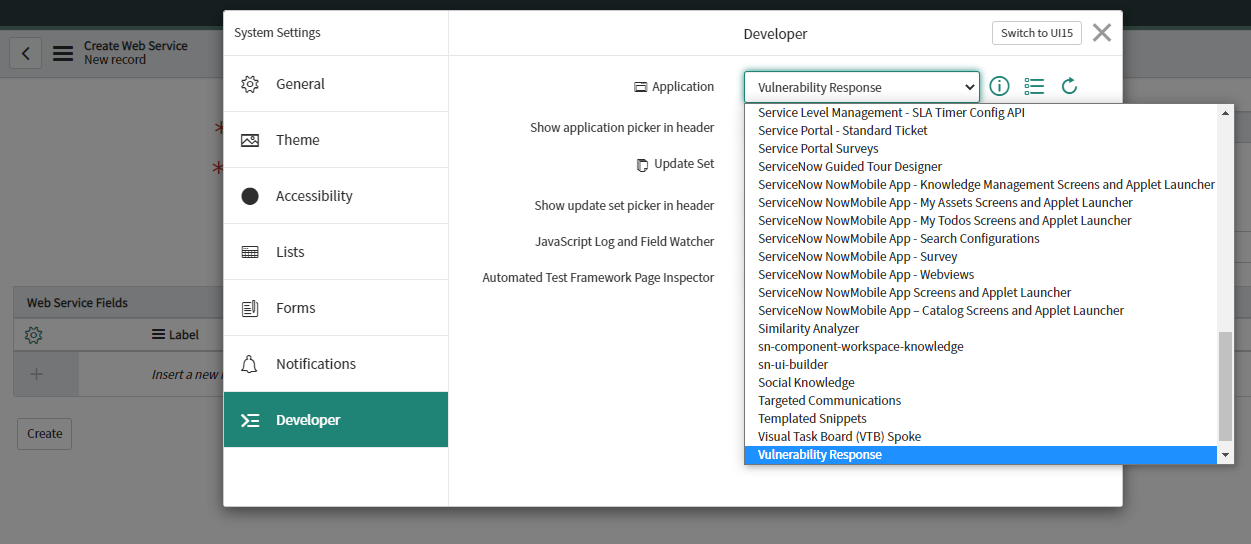Click the Application field icon

pos(641,87)
